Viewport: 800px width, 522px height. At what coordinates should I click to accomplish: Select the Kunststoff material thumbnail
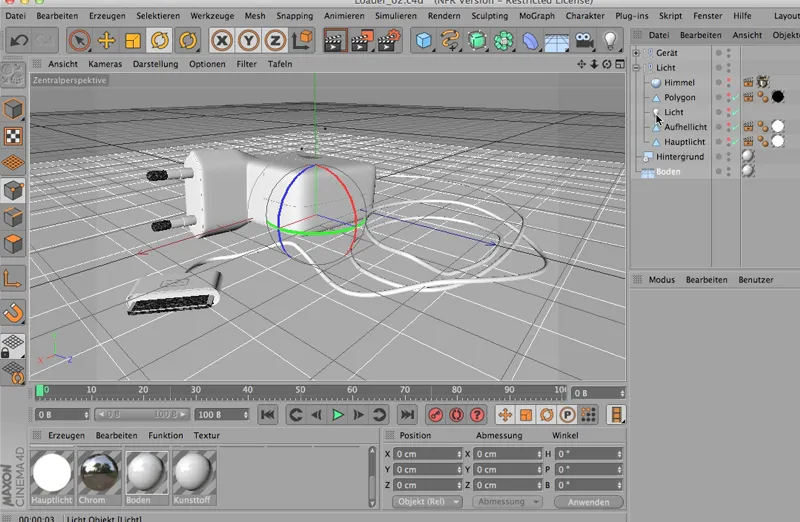pyautogui.click(x=194, y=477)
